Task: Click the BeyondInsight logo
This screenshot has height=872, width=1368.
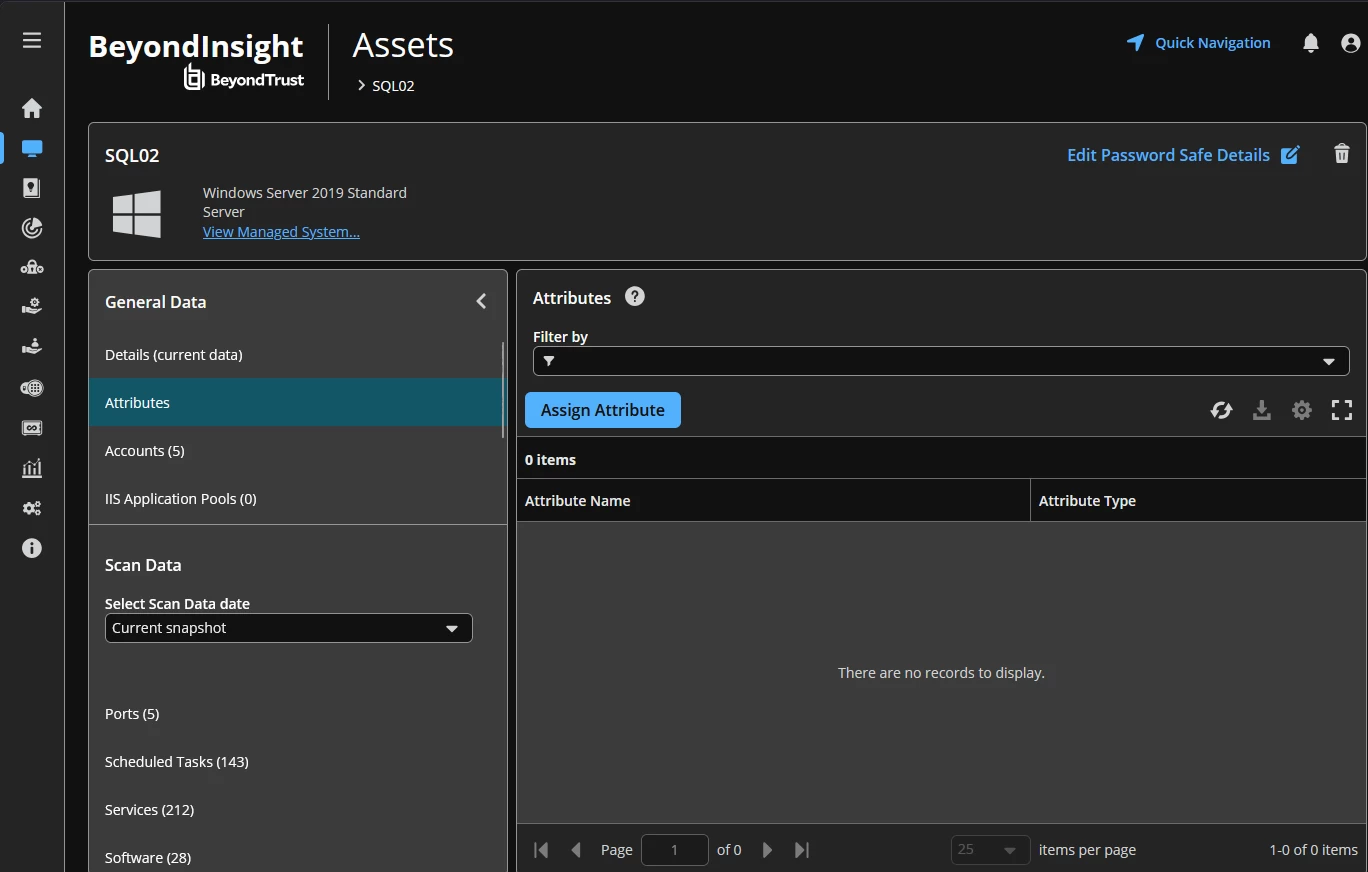Action: pyautogui.click(x=196, y=61)
